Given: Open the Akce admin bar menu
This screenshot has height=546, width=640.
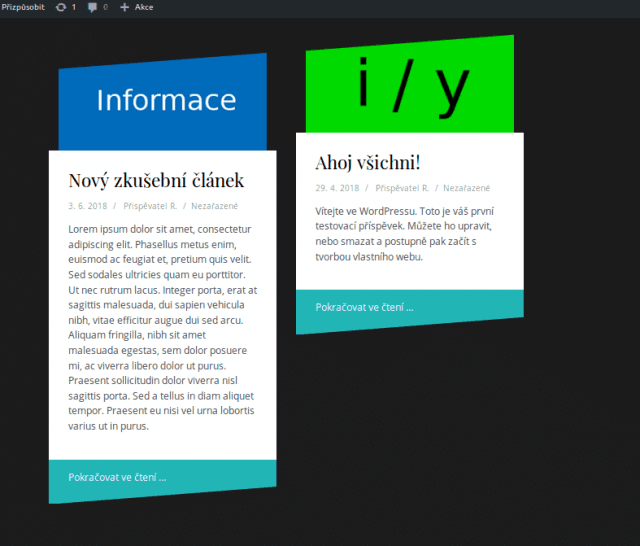Looking at the screenshot, I should (144, 7).
